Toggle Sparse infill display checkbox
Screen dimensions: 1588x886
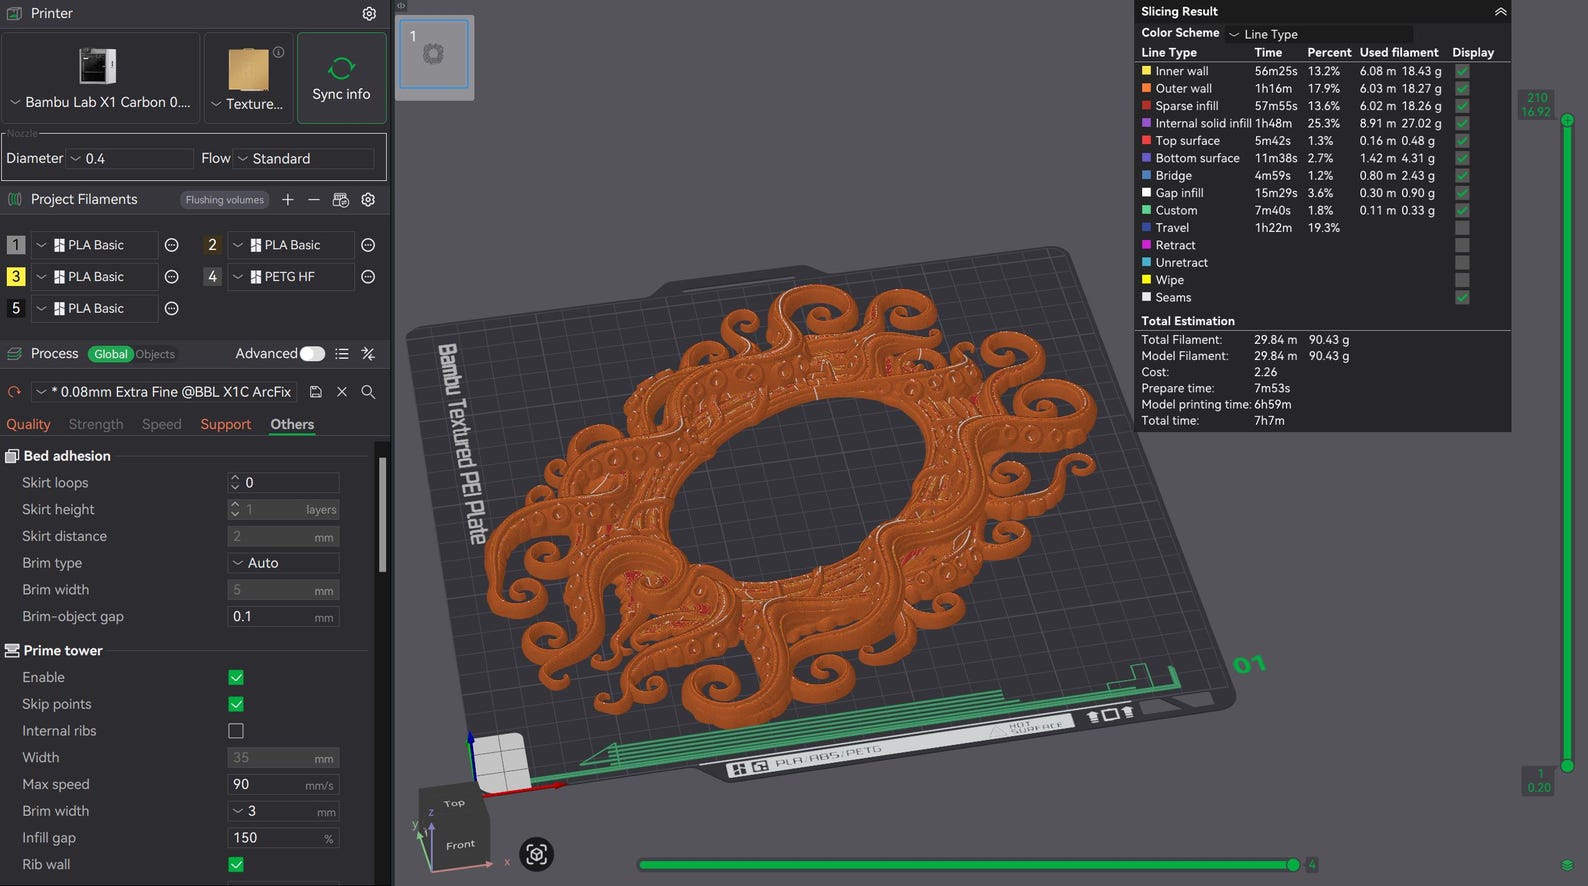click(x=1462, y=106)
